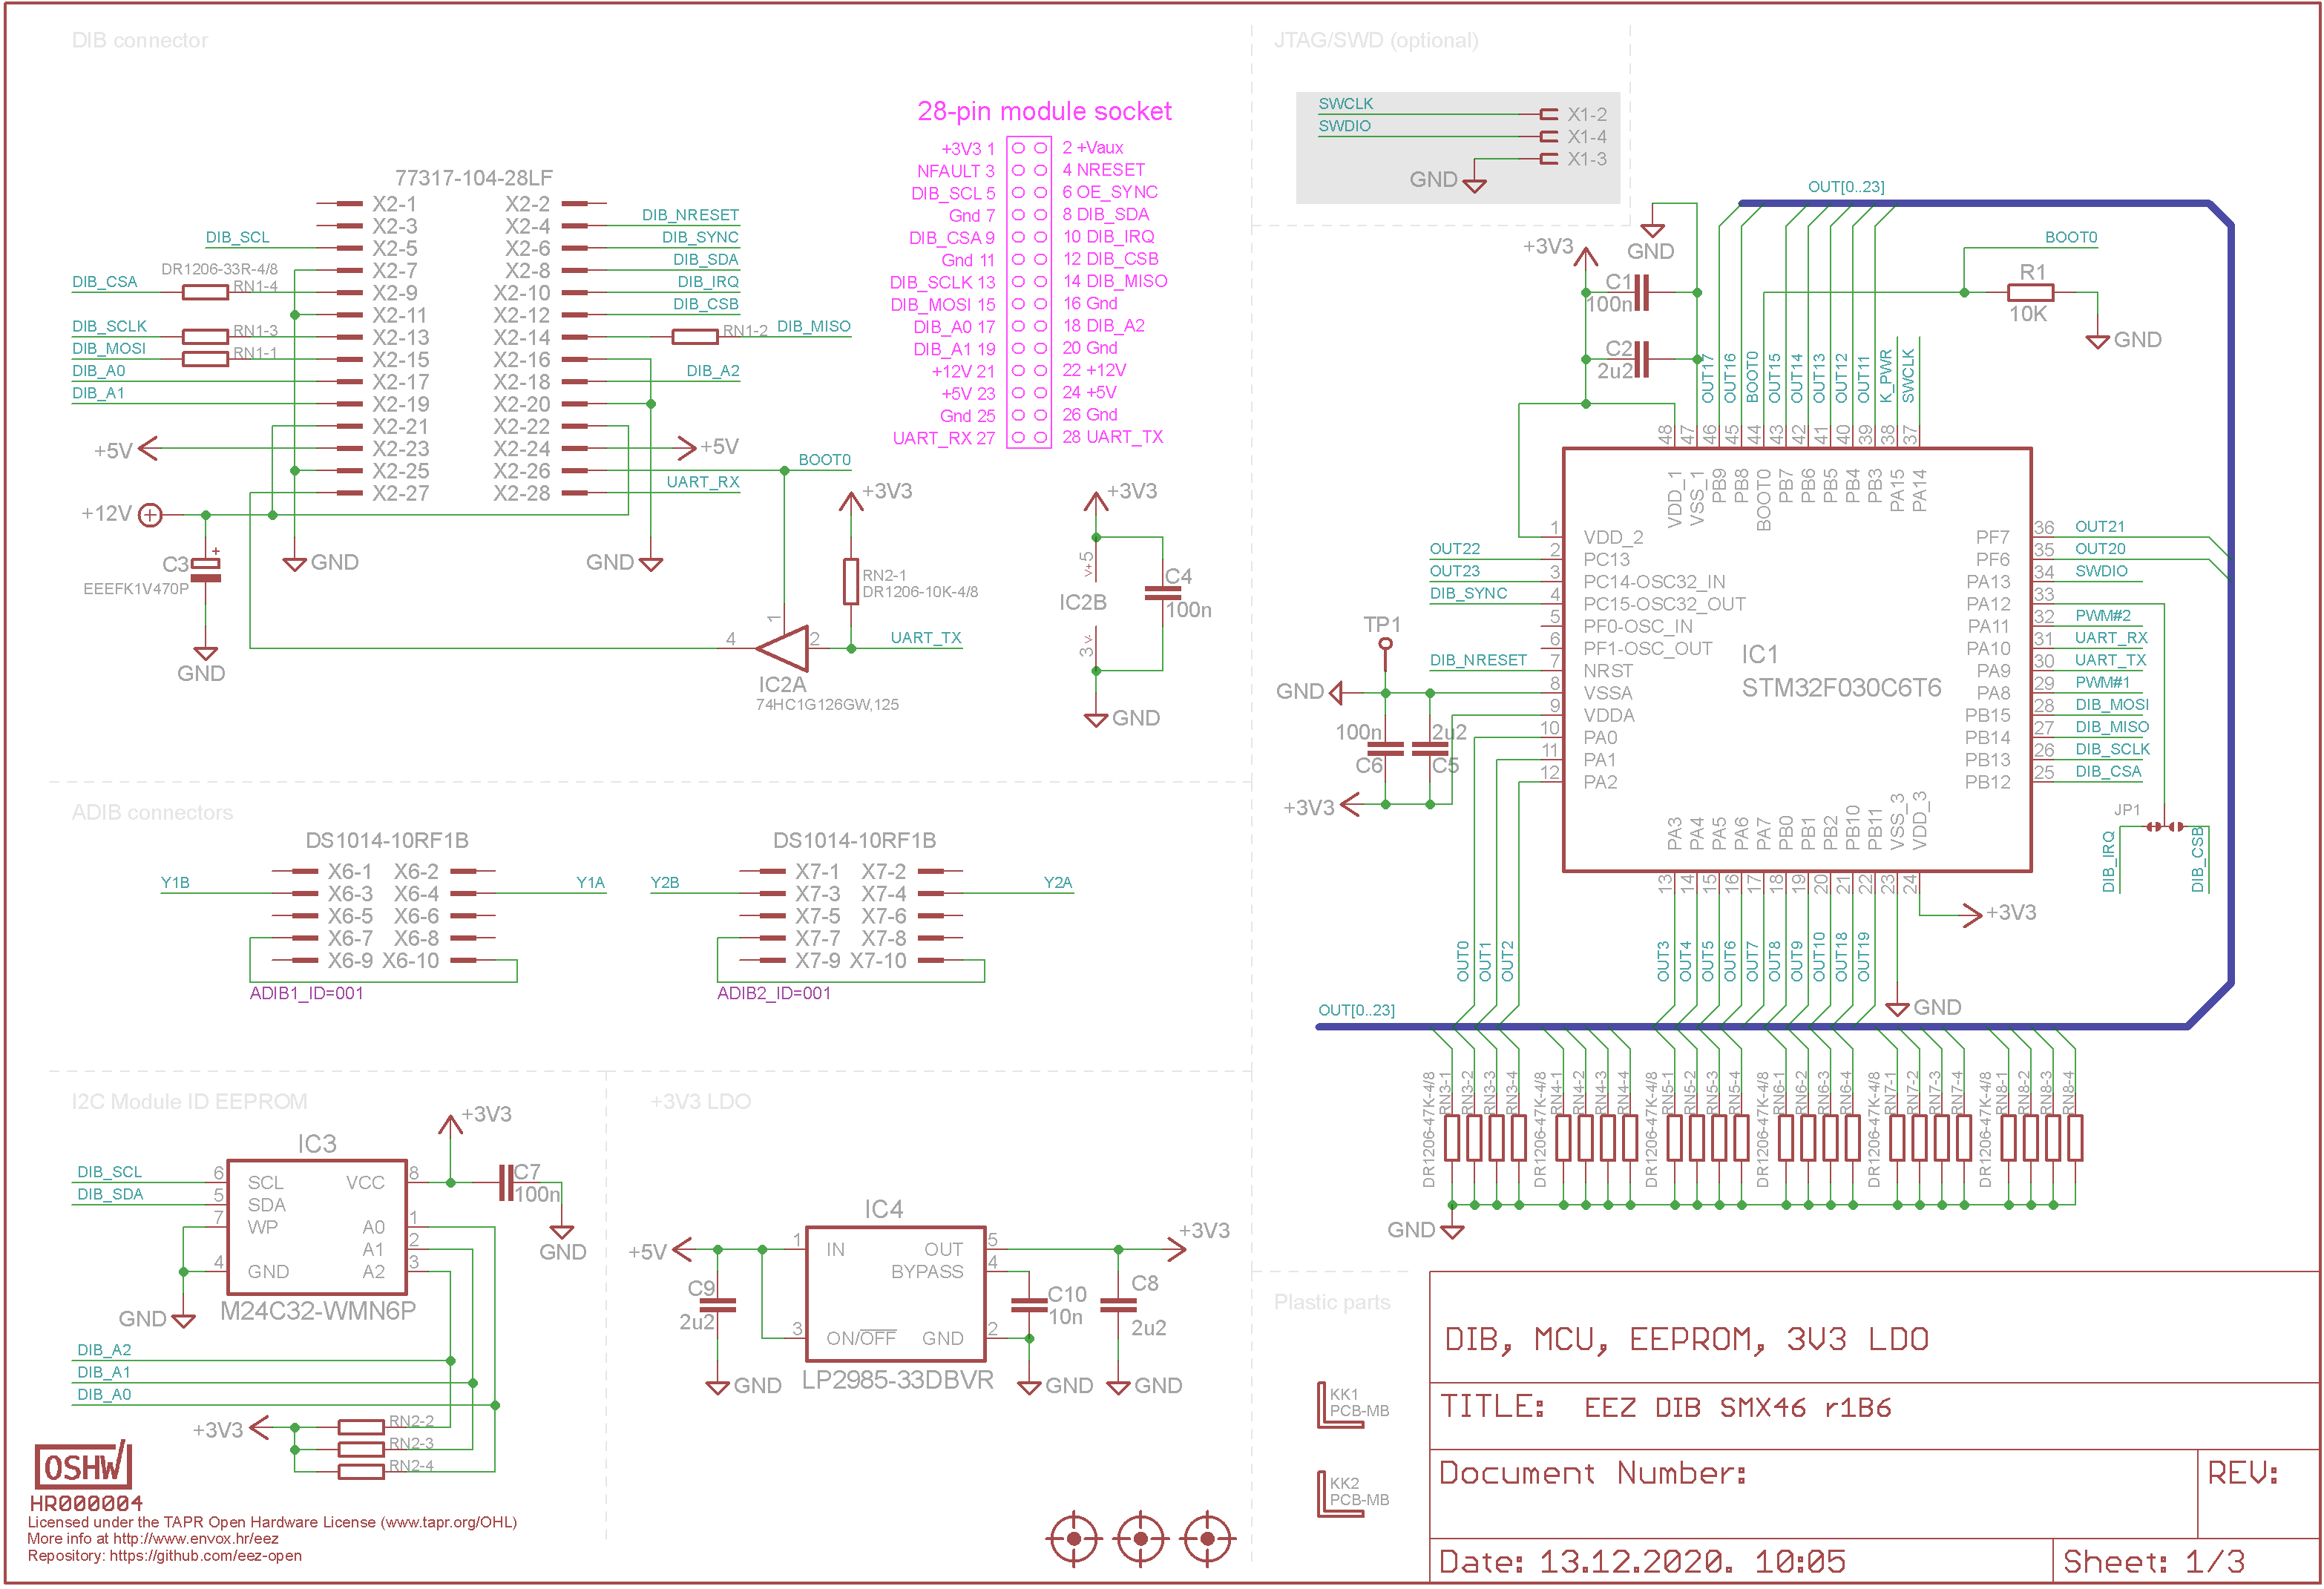The width and height of the screenshot is (2324, 1589).
Task: Open the github.com/eez-open repository link
Action: [164, 1556]
